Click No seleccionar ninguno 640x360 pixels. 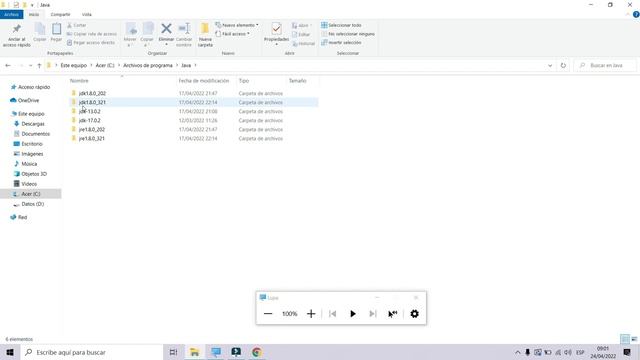click(348, 34)
